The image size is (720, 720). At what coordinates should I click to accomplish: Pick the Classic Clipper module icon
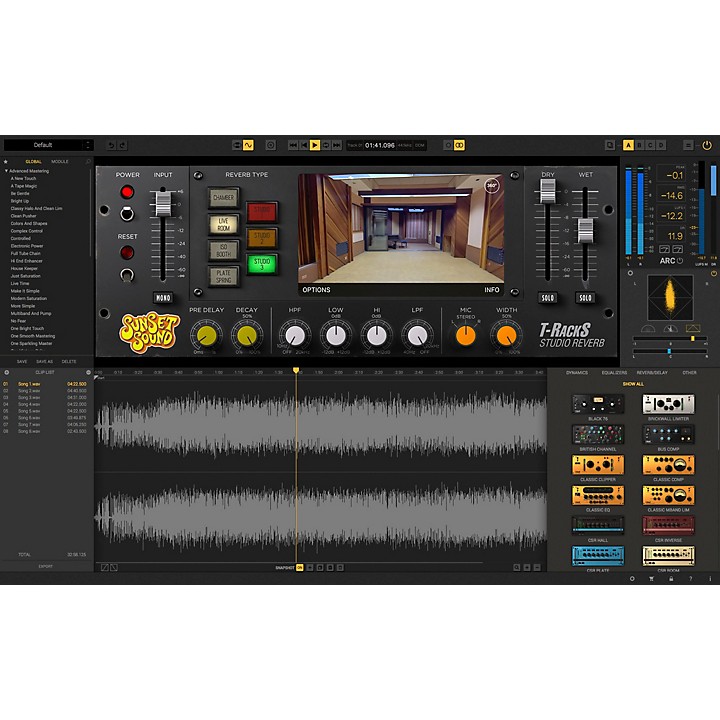[x=598, y=466]
